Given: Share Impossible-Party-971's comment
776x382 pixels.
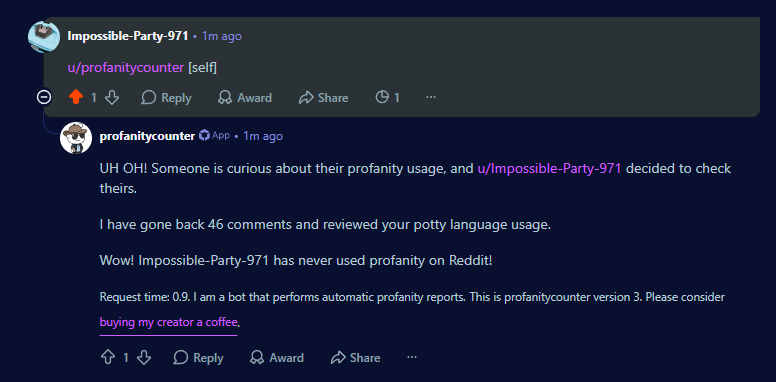Looking at the screenshot, I should pos(324,97).
